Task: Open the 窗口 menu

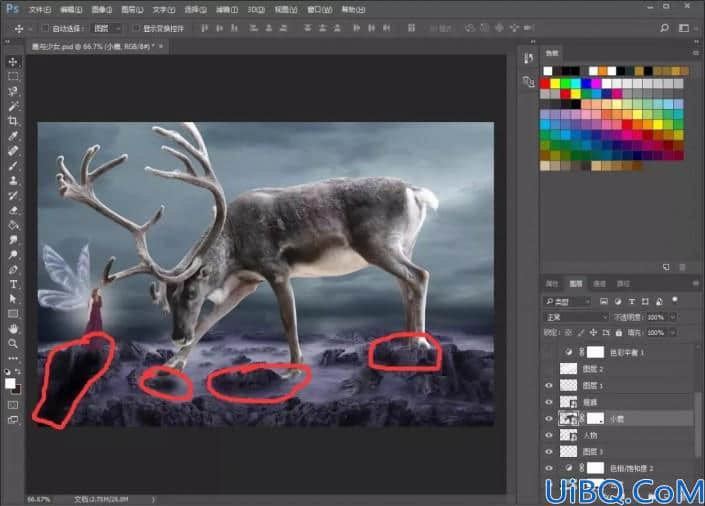Action: (x=320, y=9)
